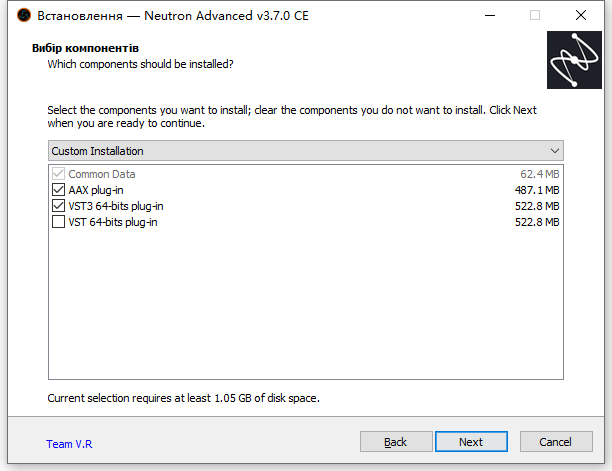Image resolution: width=612 pixels, height=471 pixels.
Task: Click the Common Data component label
Action: pyautogui.click(x=102, y=174)
